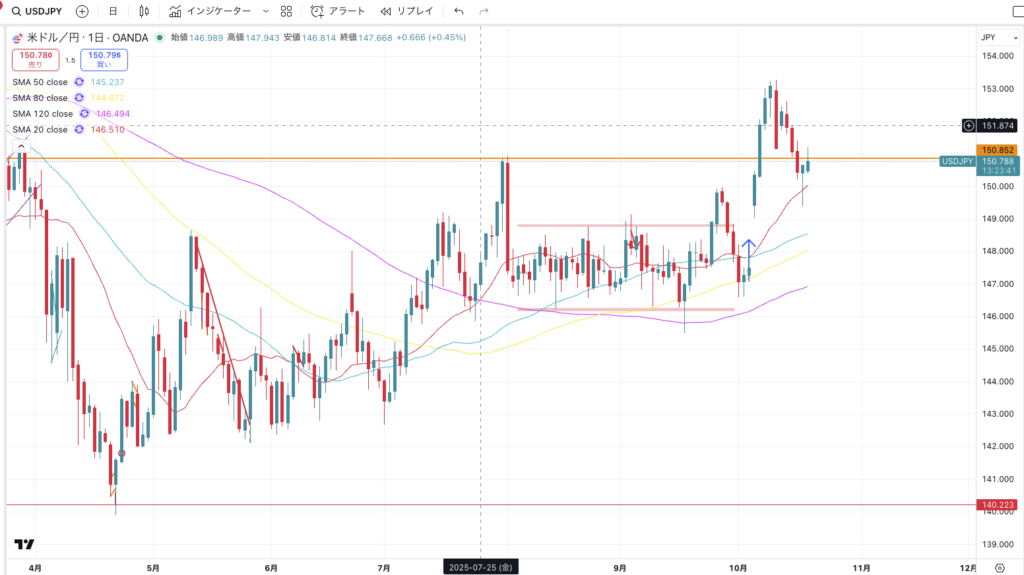Click the undo arrow in toolbar

458,11
